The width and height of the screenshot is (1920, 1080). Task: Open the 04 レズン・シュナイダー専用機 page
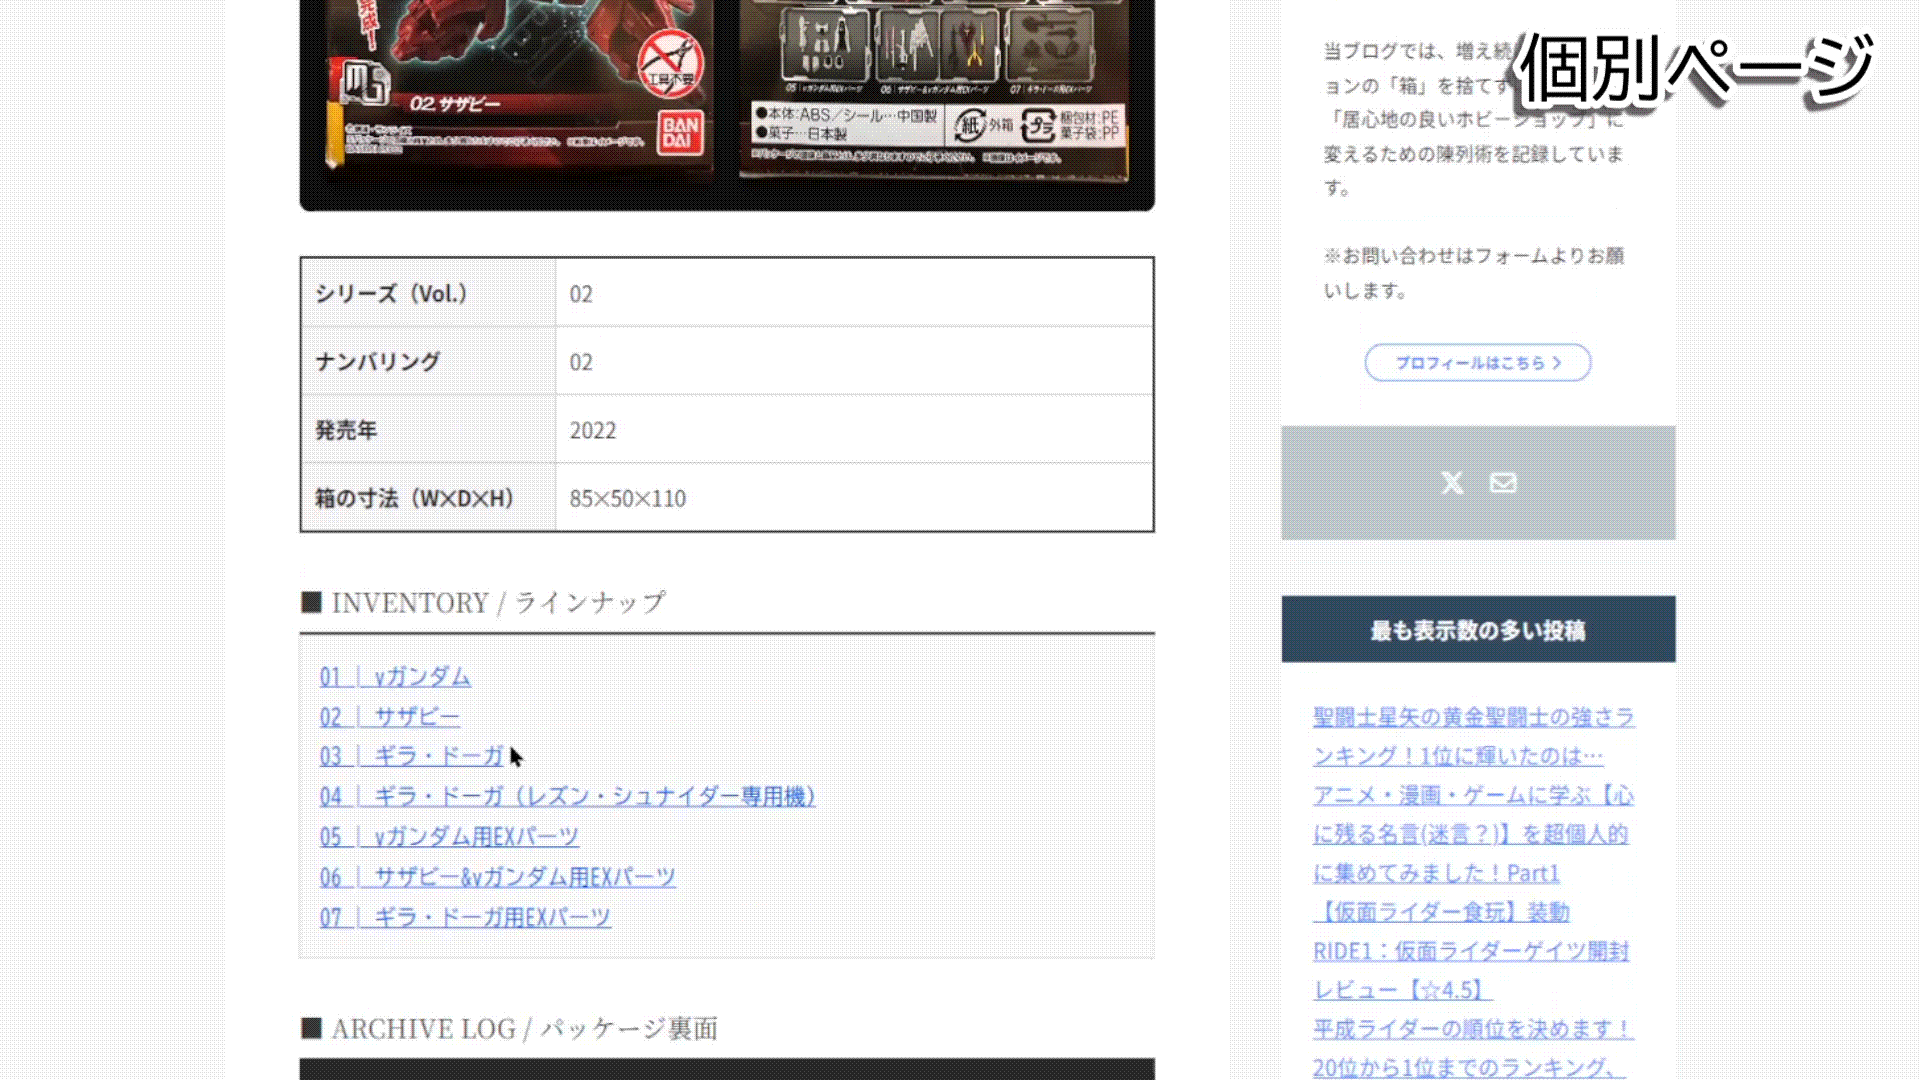[567, 797]
